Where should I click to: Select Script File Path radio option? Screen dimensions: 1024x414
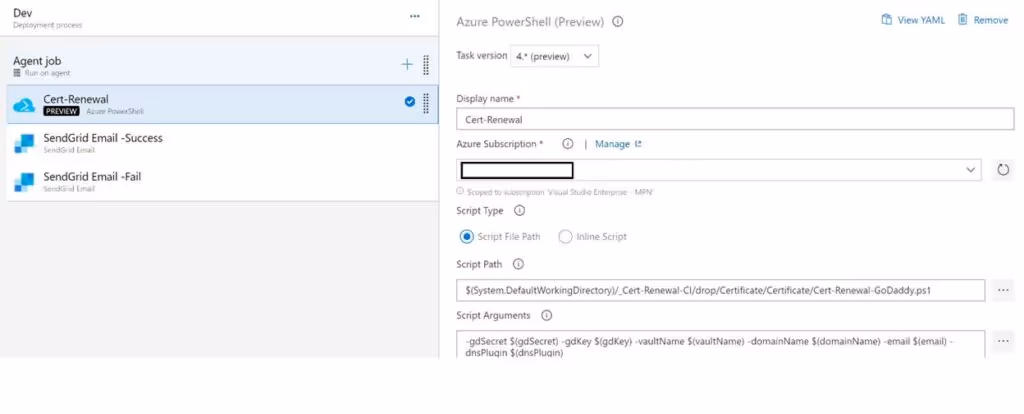coord(466,236)
